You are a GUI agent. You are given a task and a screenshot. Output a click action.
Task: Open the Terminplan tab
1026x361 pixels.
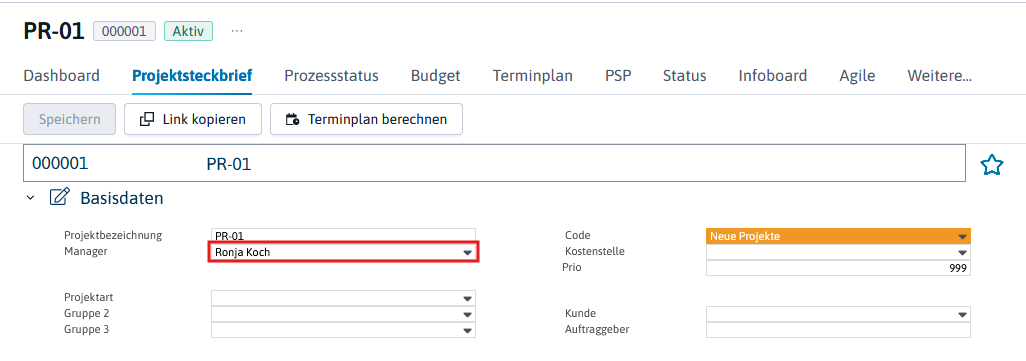[x=533, y=76]
